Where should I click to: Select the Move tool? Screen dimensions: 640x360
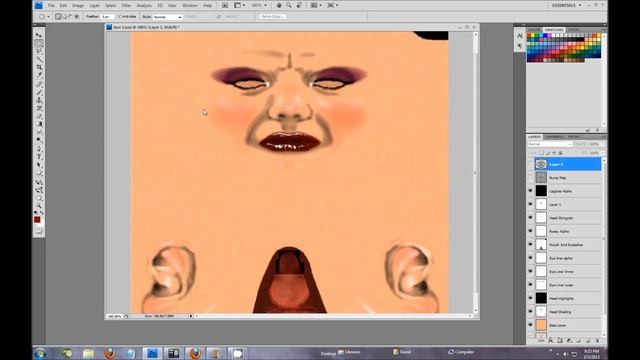39,35
